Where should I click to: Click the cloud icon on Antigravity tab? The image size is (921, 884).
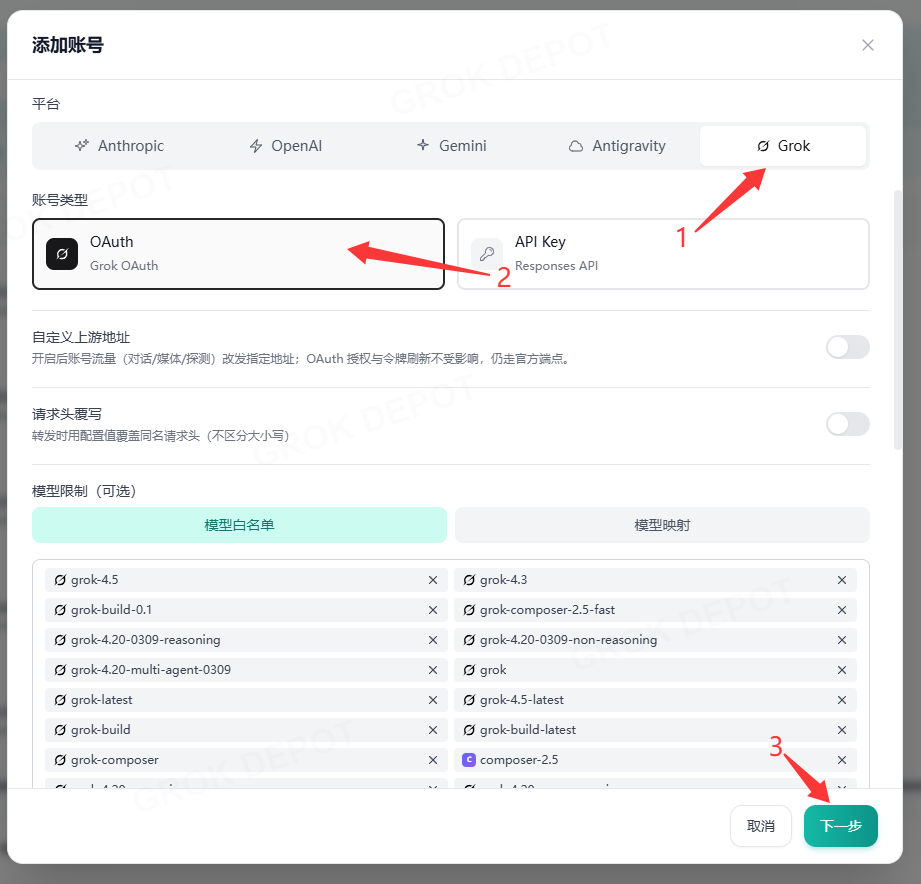pos(576,146)
